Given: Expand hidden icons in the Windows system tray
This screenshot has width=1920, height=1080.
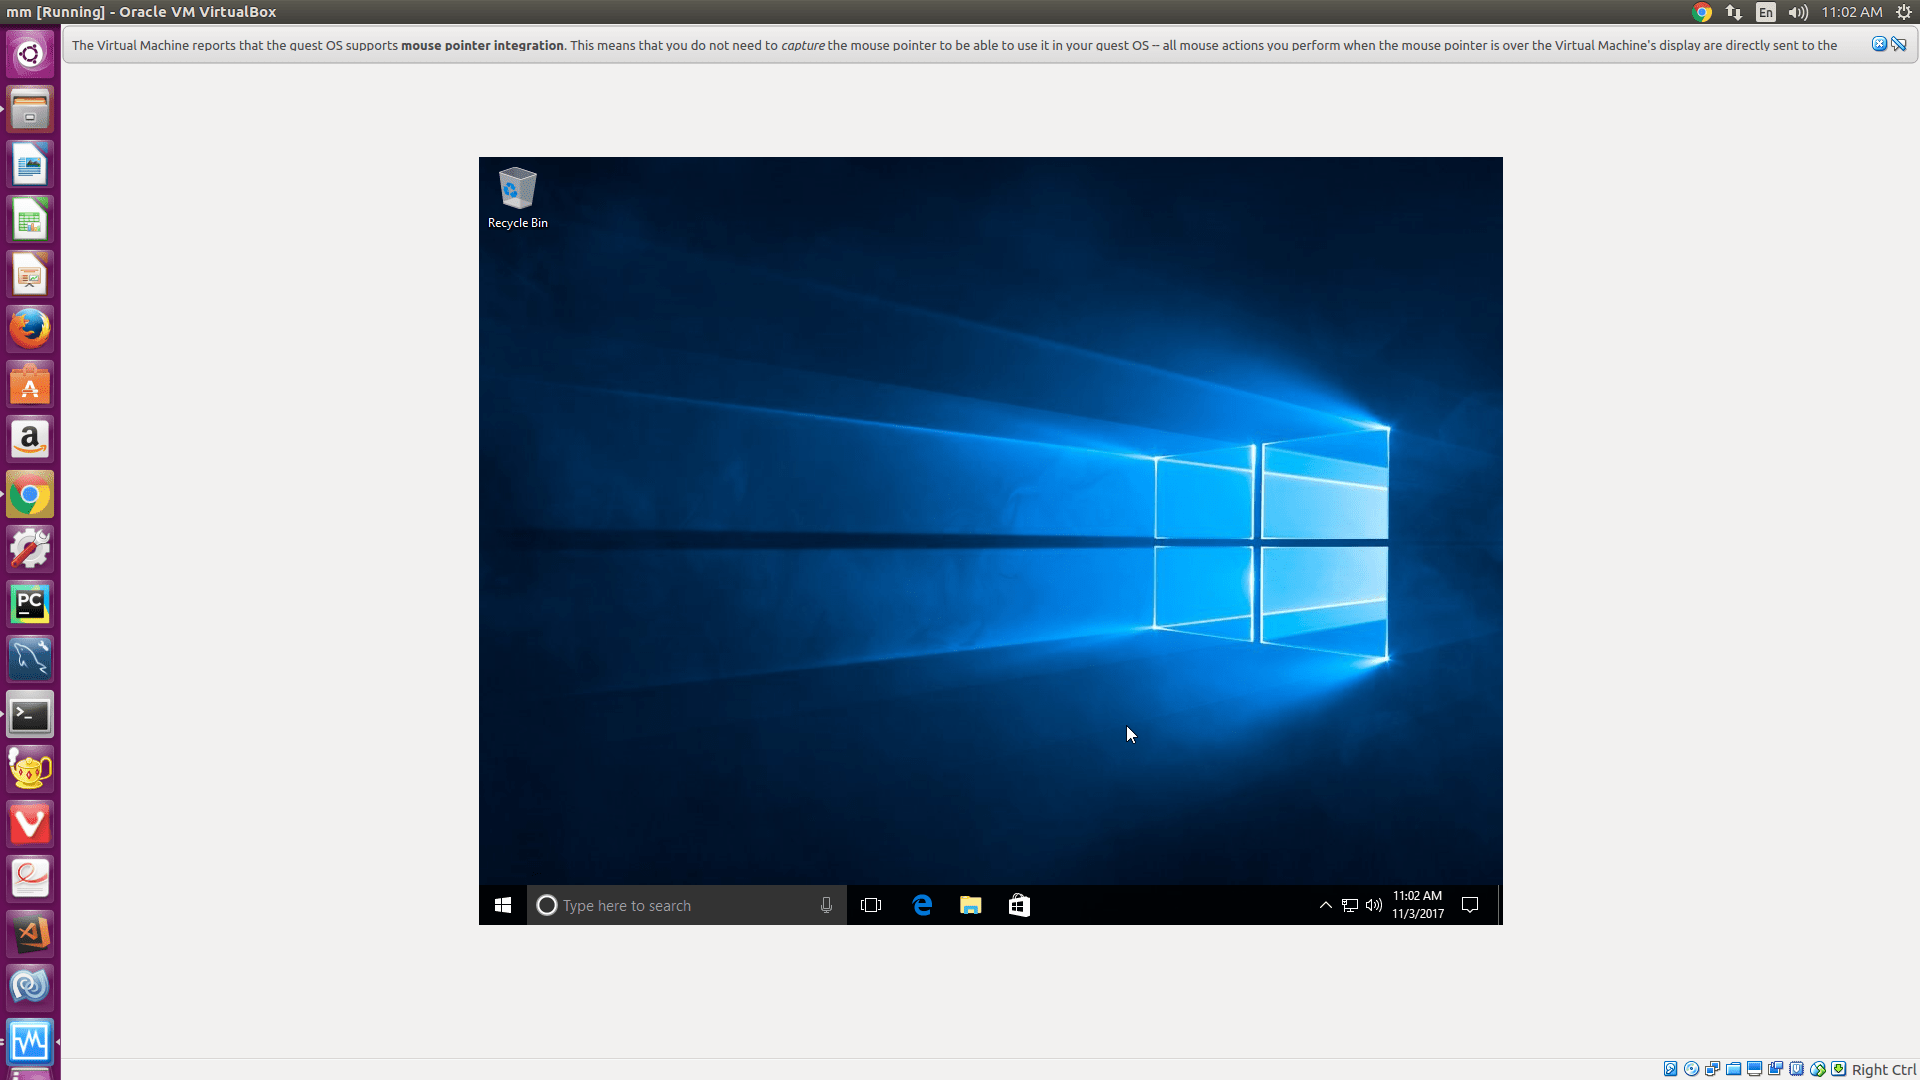Looking at the screenshot, I should [1325, 905].
